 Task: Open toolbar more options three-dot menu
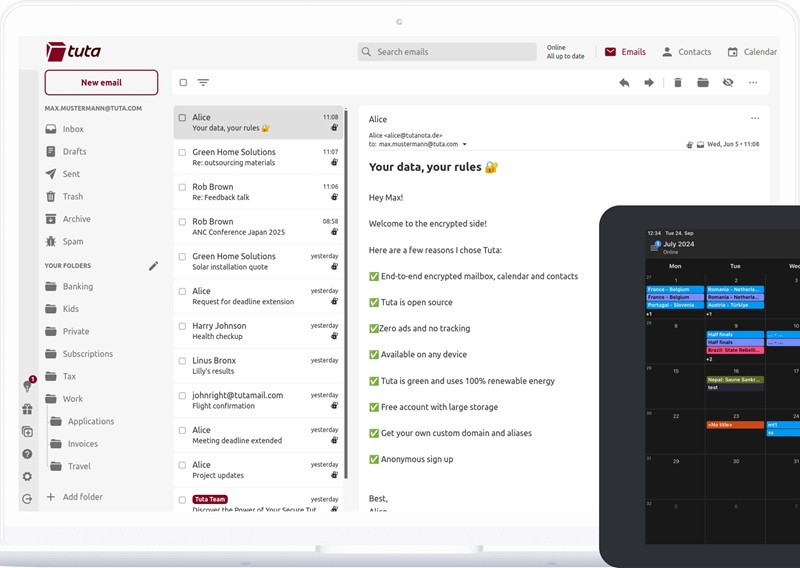753,83
